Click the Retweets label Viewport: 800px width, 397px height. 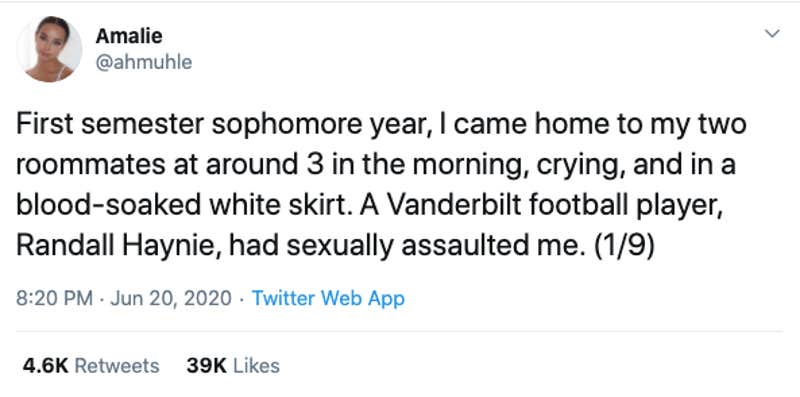[x=117, y=366]
